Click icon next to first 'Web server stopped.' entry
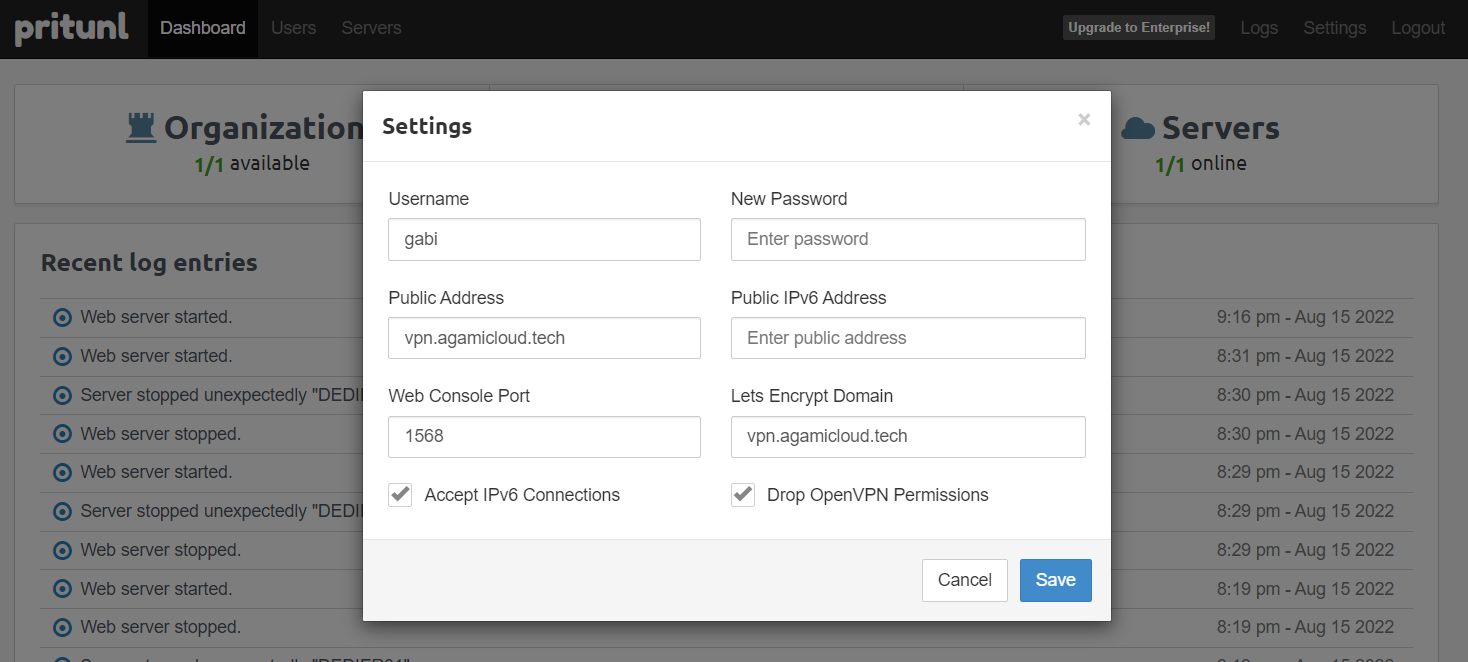 tap(62, 434)
